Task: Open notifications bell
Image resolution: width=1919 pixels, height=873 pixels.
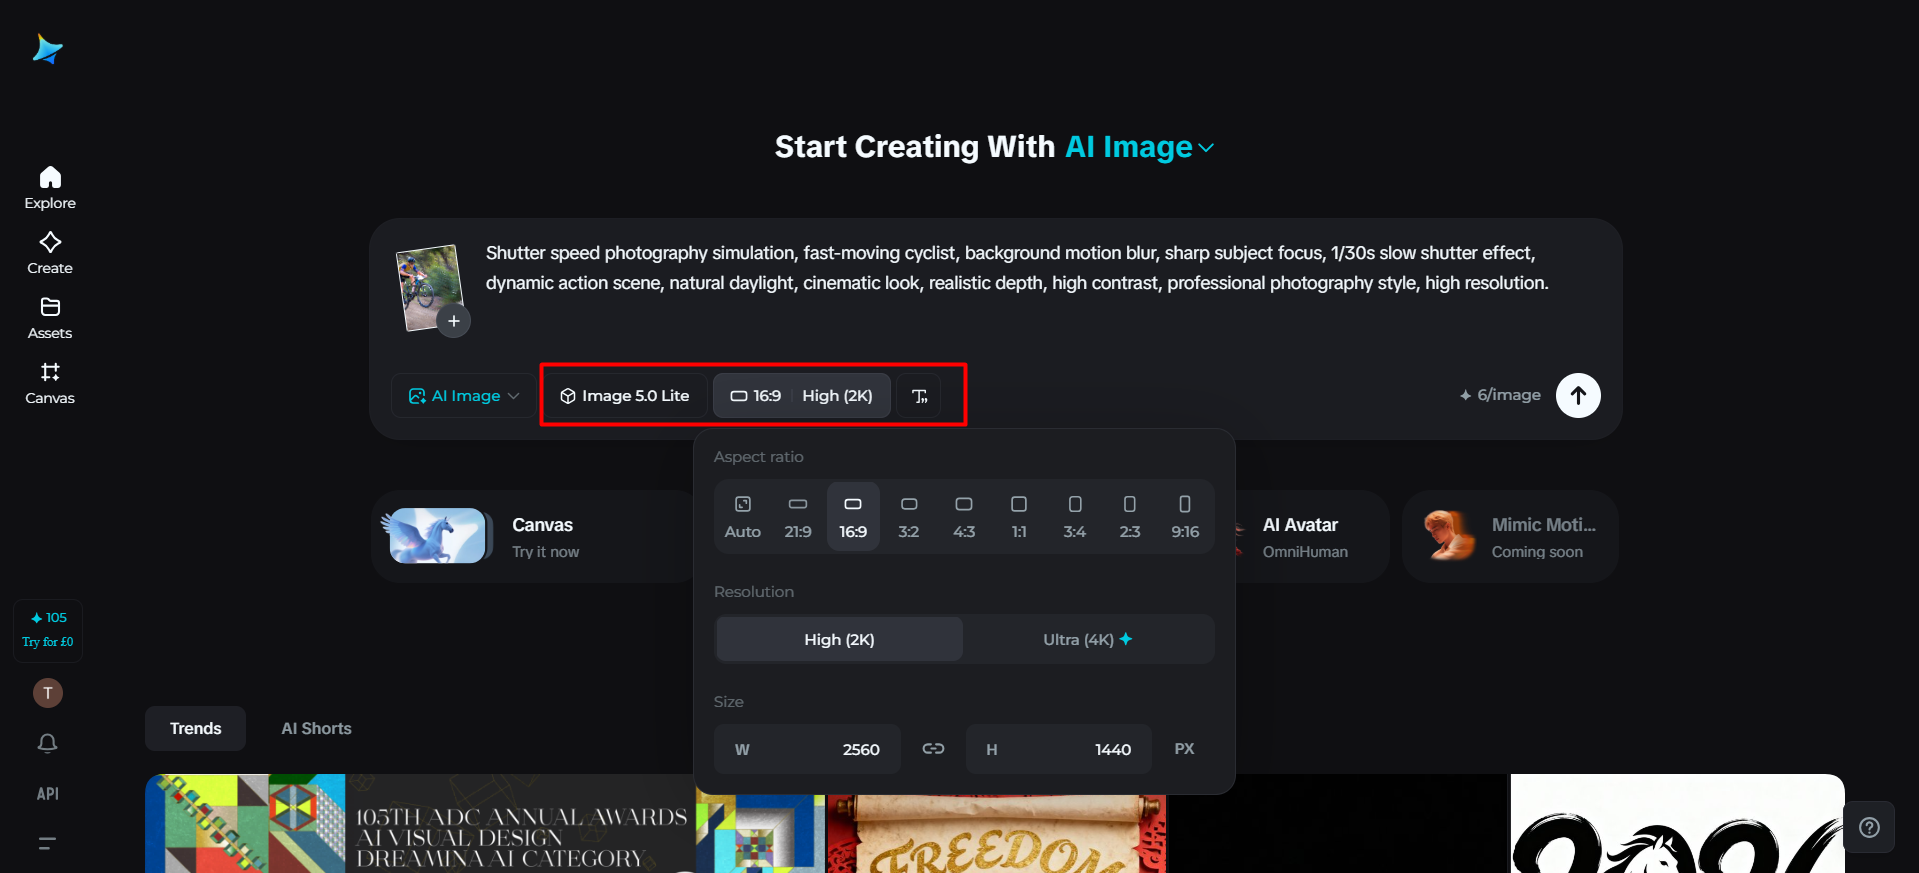Action: tap(48, 743)
